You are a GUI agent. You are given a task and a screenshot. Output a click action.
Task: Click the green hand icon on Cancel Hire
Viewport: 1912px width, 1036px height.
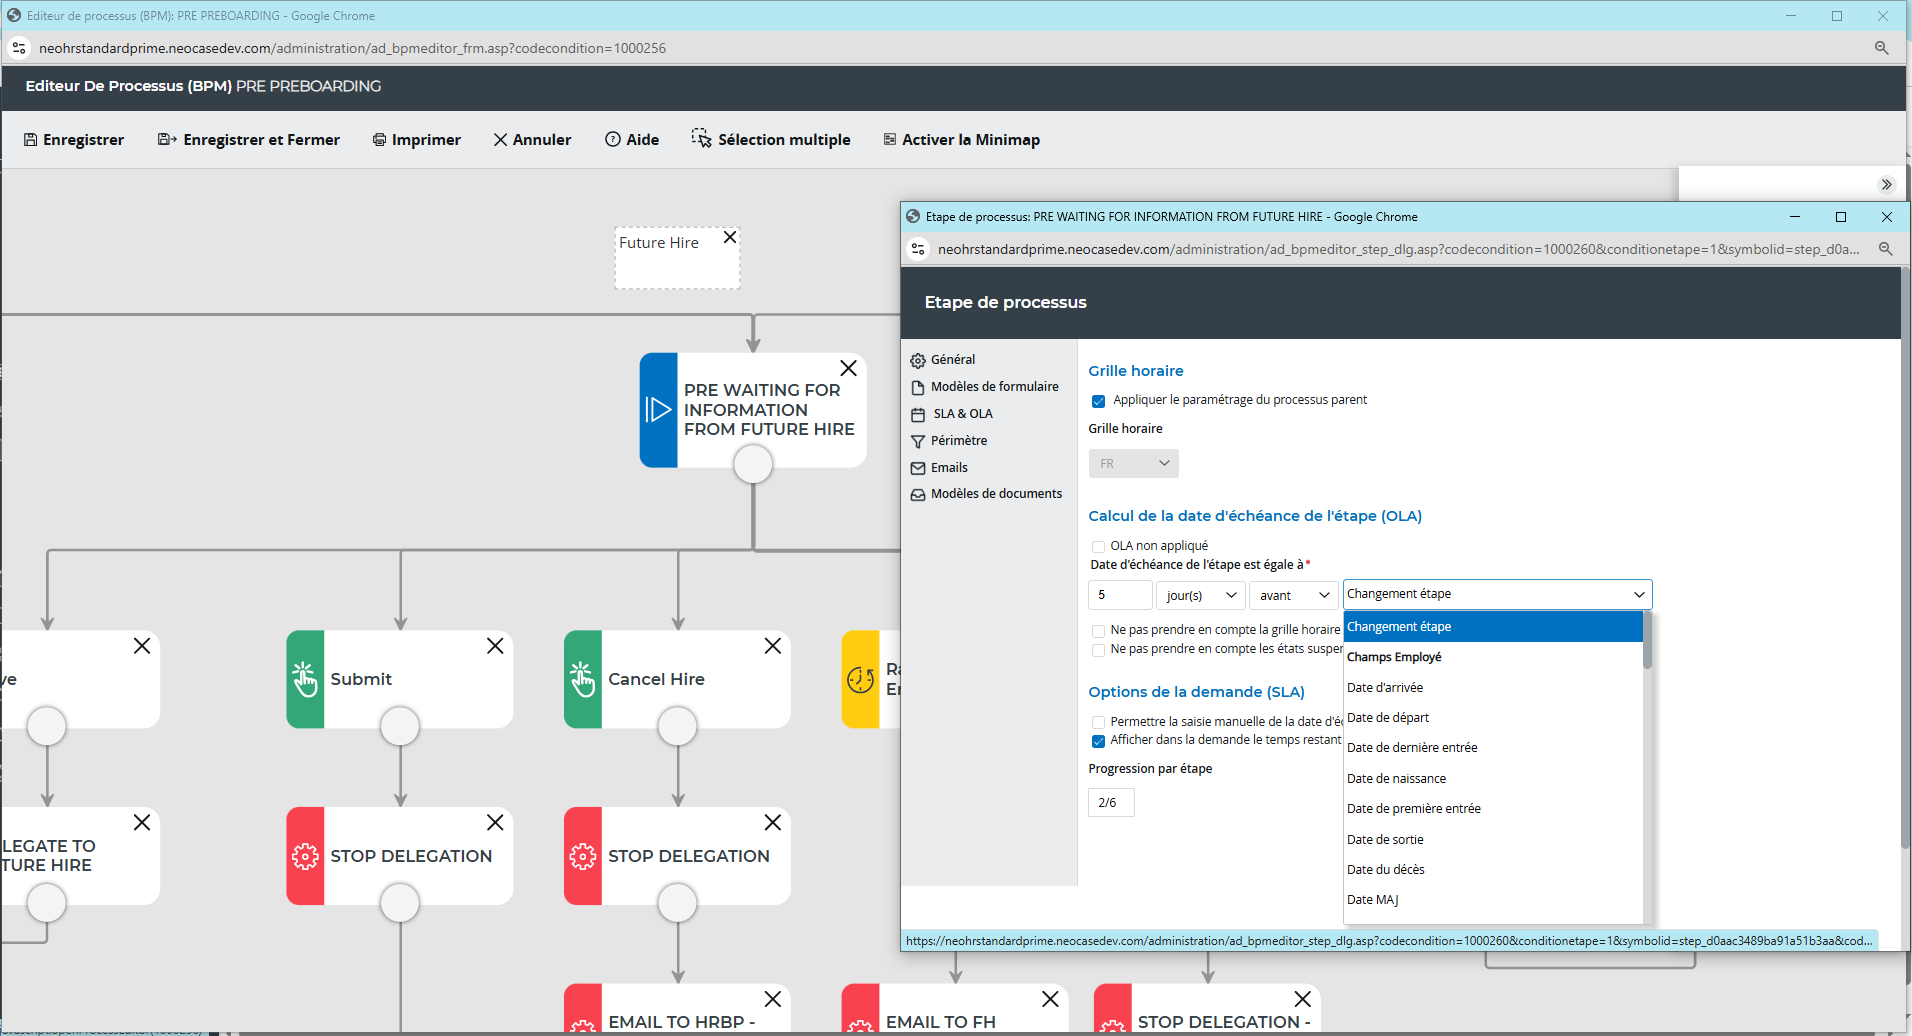coord(582,679)
